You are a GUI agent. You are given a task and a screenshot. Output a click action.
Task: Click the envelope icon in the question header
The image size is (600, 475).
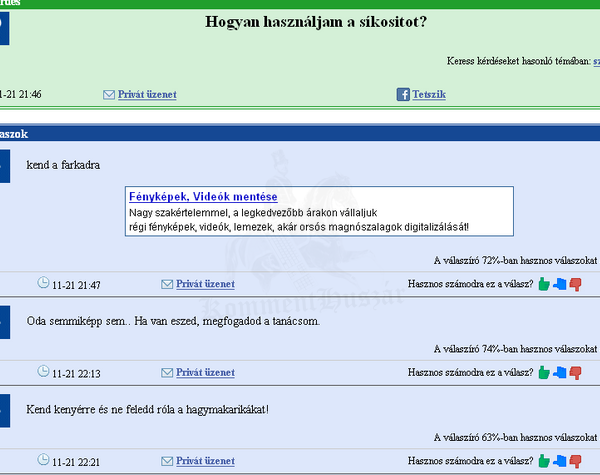click(x=109, y=95)
